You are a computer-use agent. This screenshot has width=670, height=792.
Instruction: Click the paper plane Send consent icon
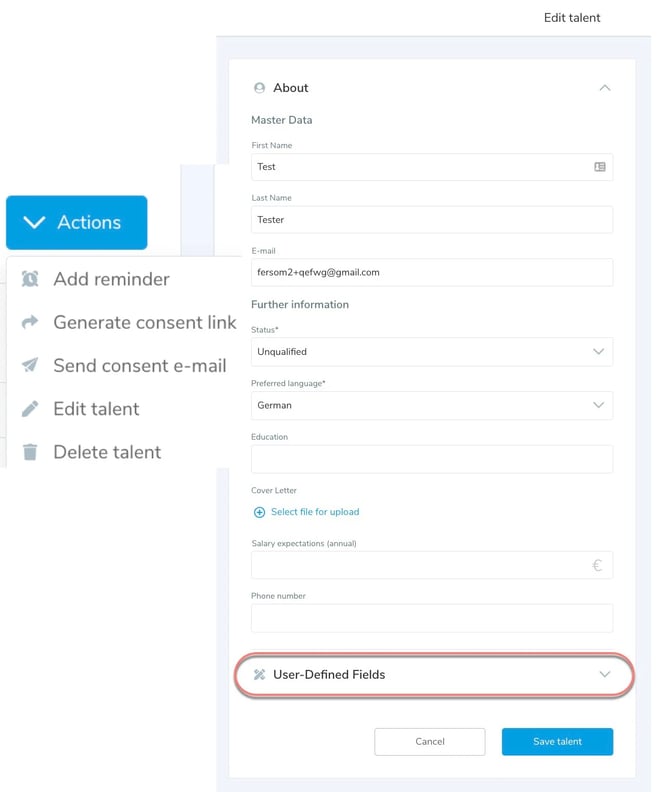click(30, 365)
